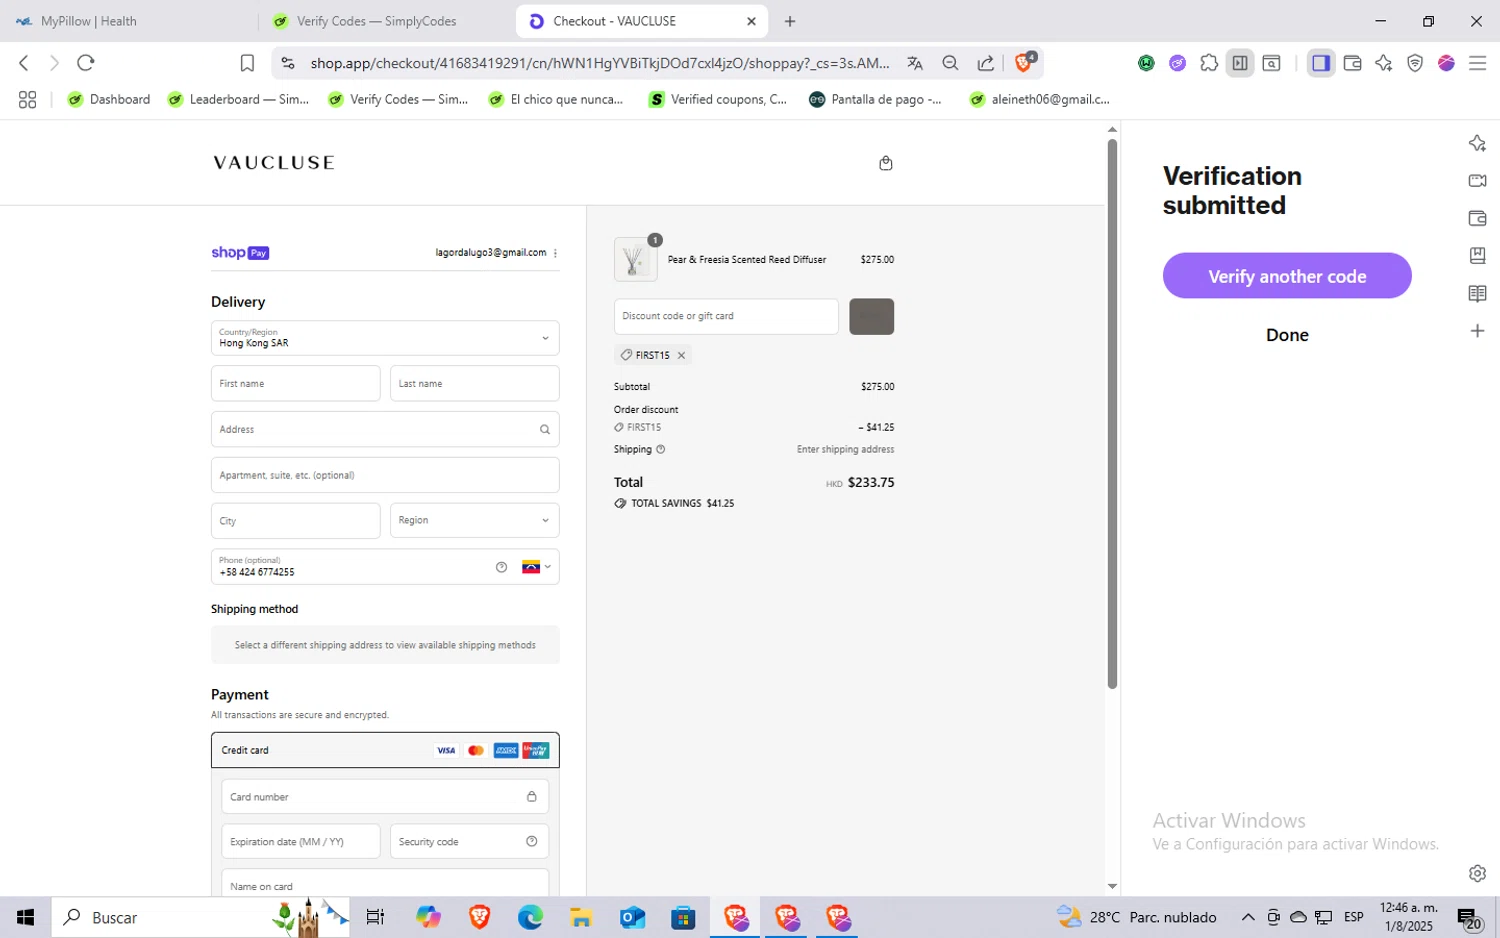
Task: Remove the FIRST15 discount code
Action: tap(681, 355)
